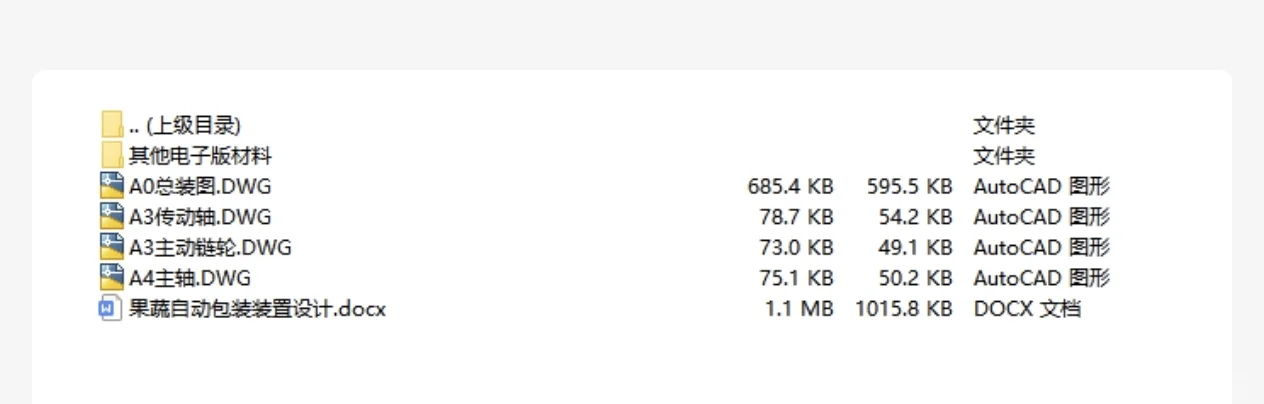Screen dimensions: 1264x404
Task: Click the 1015.8 KB packed size value
Action: 903,308
